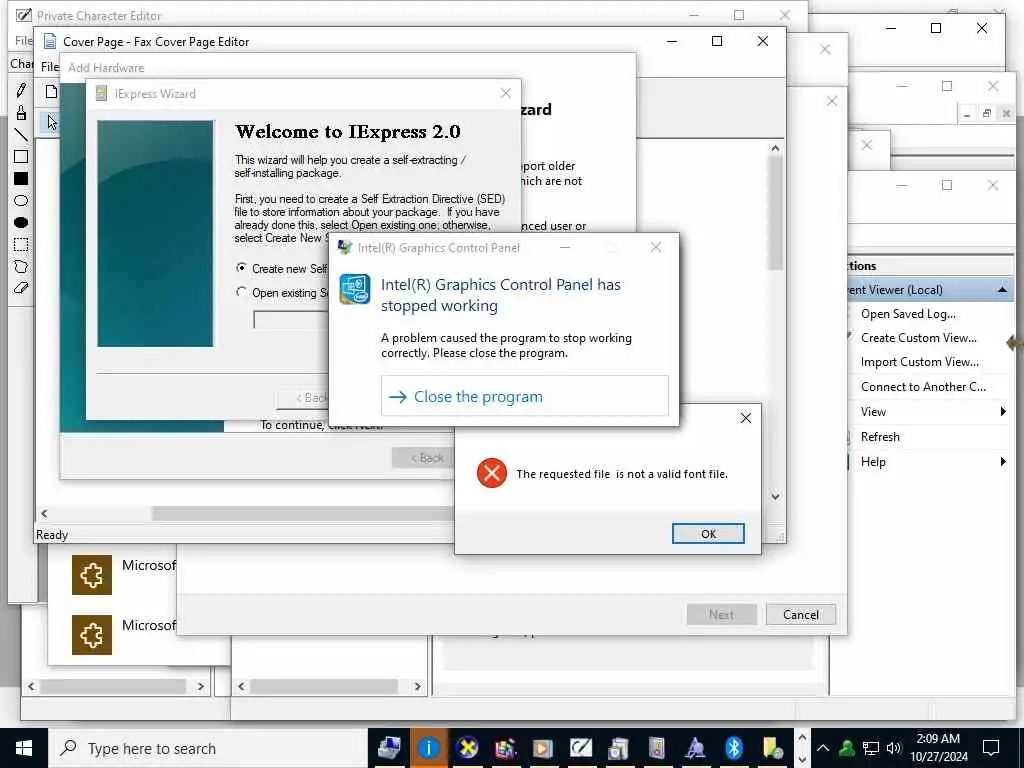This screenshot has height=768, width=1024.
Task: Click the Intel Graphics Control Panel icon
Action: [x=355, y=289]
